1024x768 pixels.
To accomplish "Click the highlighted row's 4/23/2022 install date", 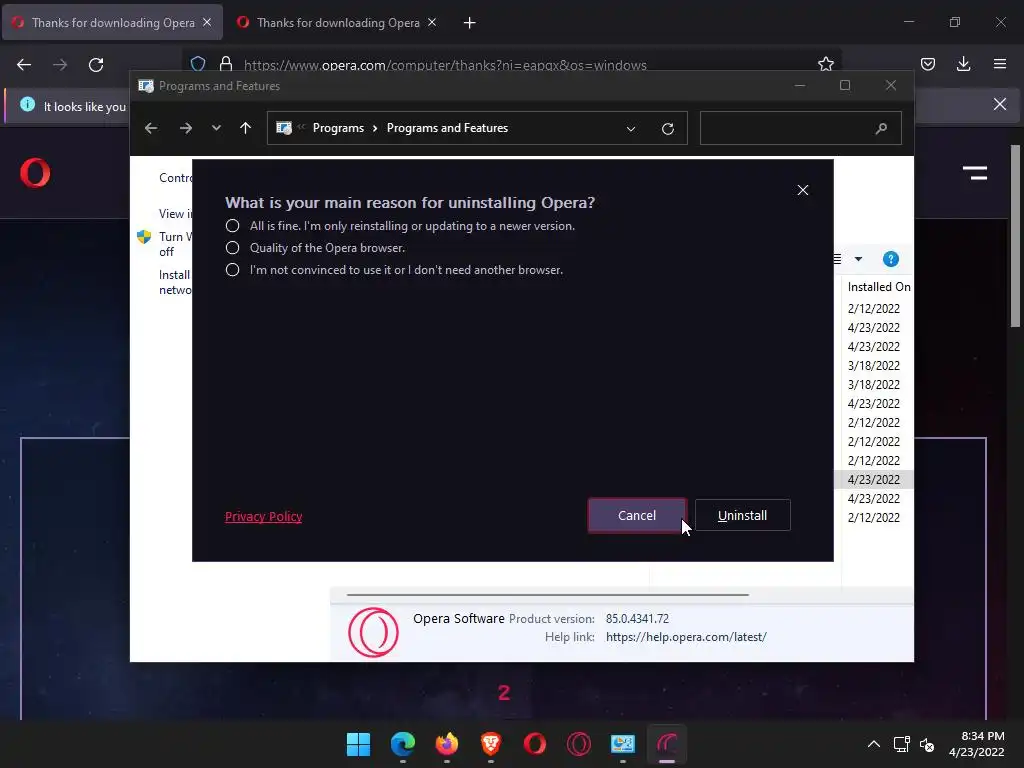I will pyautogui.click(x=873, y=479).
